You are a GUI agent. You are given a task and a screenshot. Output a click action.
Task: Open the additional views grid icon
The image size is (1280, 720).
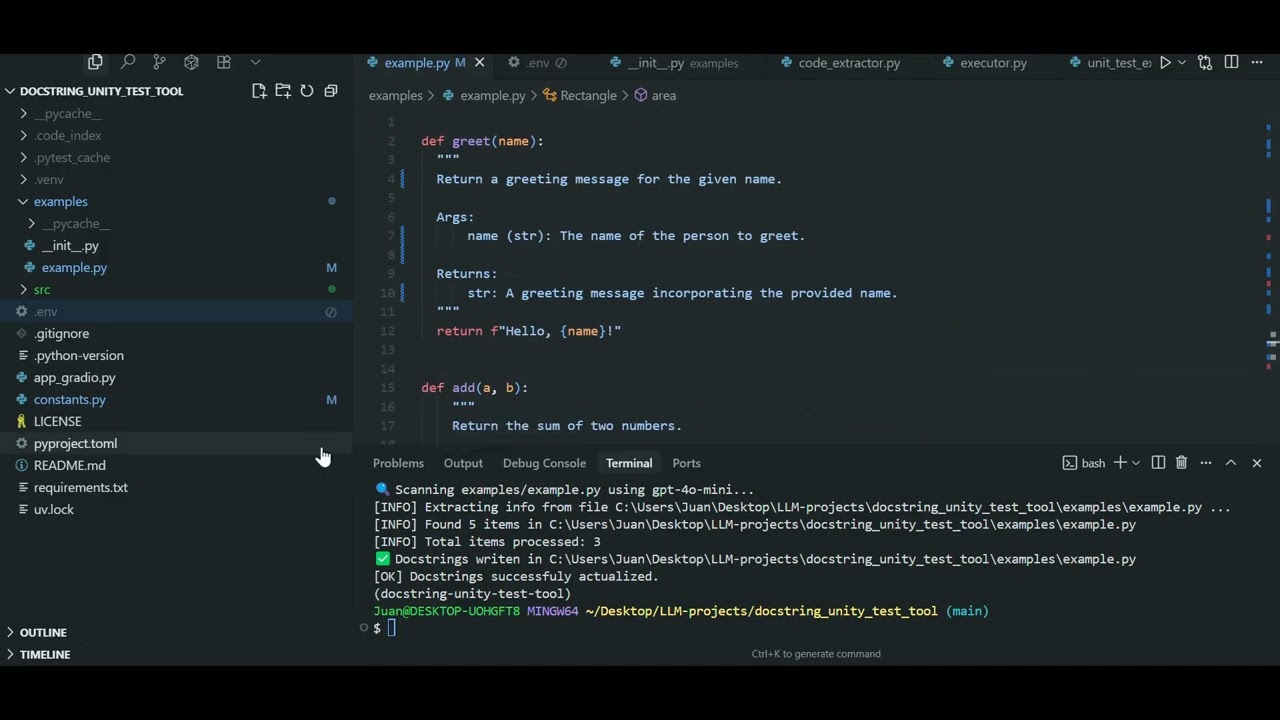click(223, 62)
